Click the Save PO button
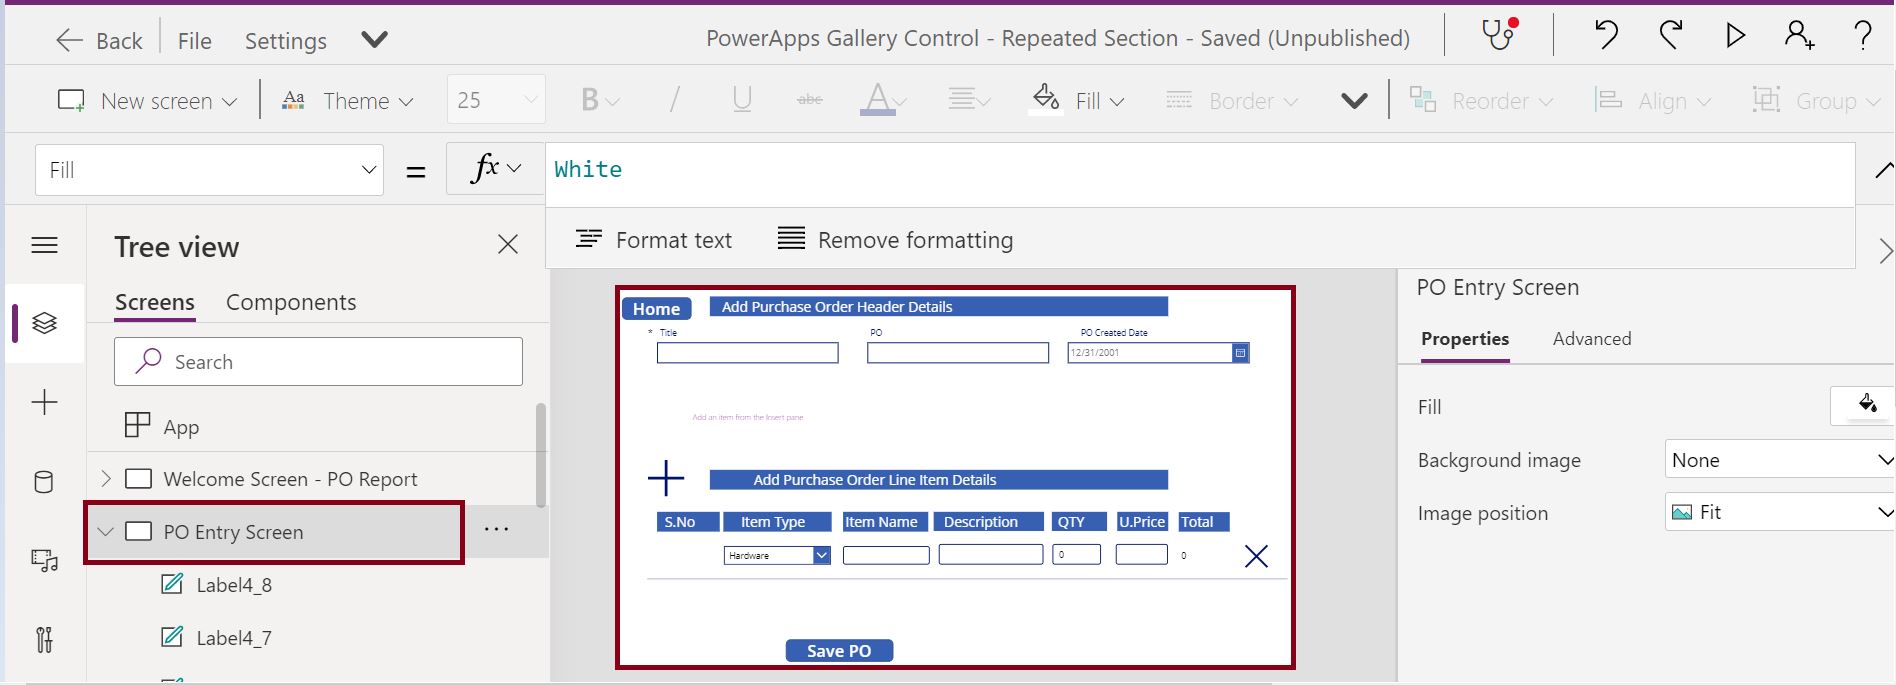1896x685 pixels. point(839,651)
